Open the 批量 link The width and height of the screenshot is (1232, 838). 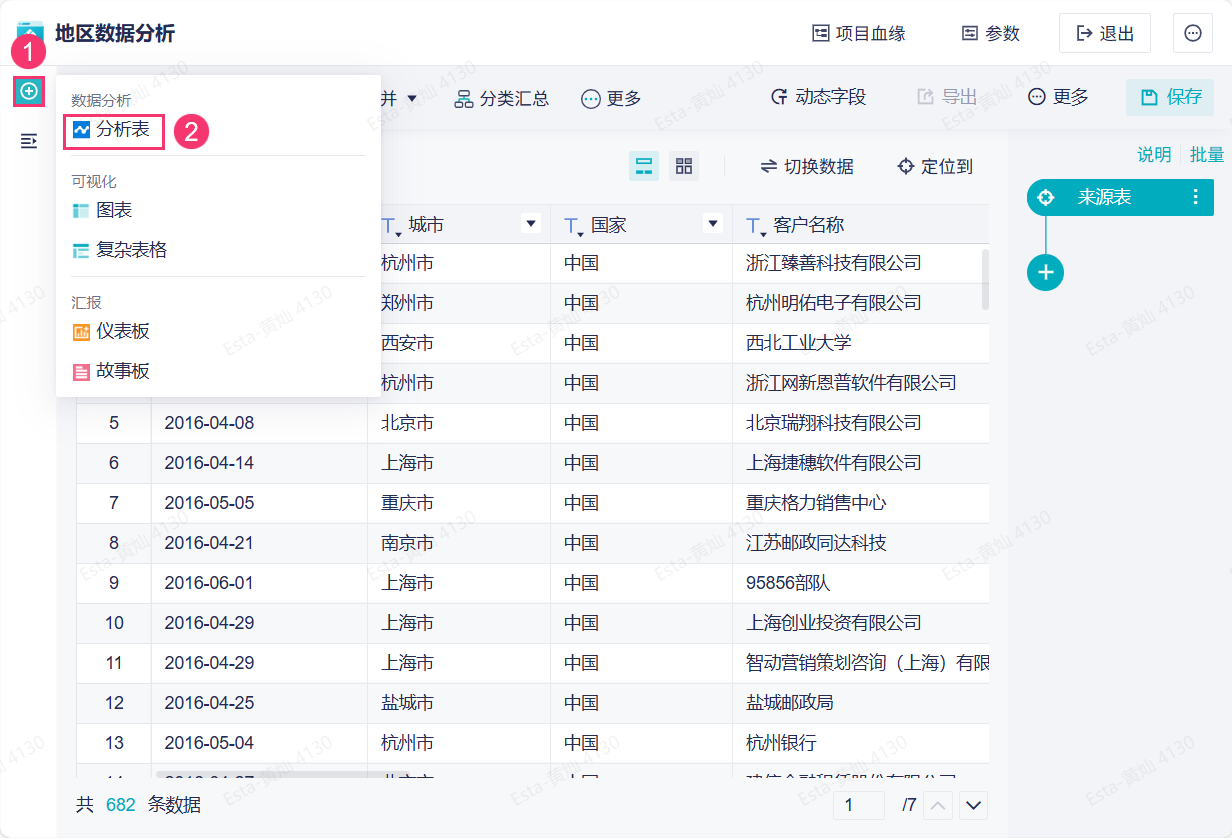(1207, 154)
